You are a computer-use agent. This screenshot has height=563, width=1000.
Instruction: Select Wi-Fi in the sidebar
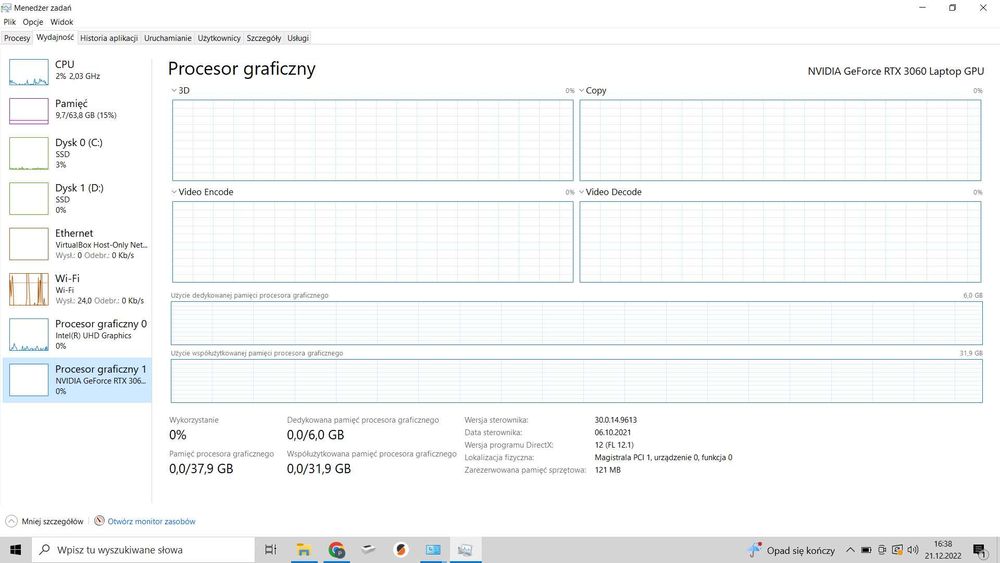tap(77, 289)
